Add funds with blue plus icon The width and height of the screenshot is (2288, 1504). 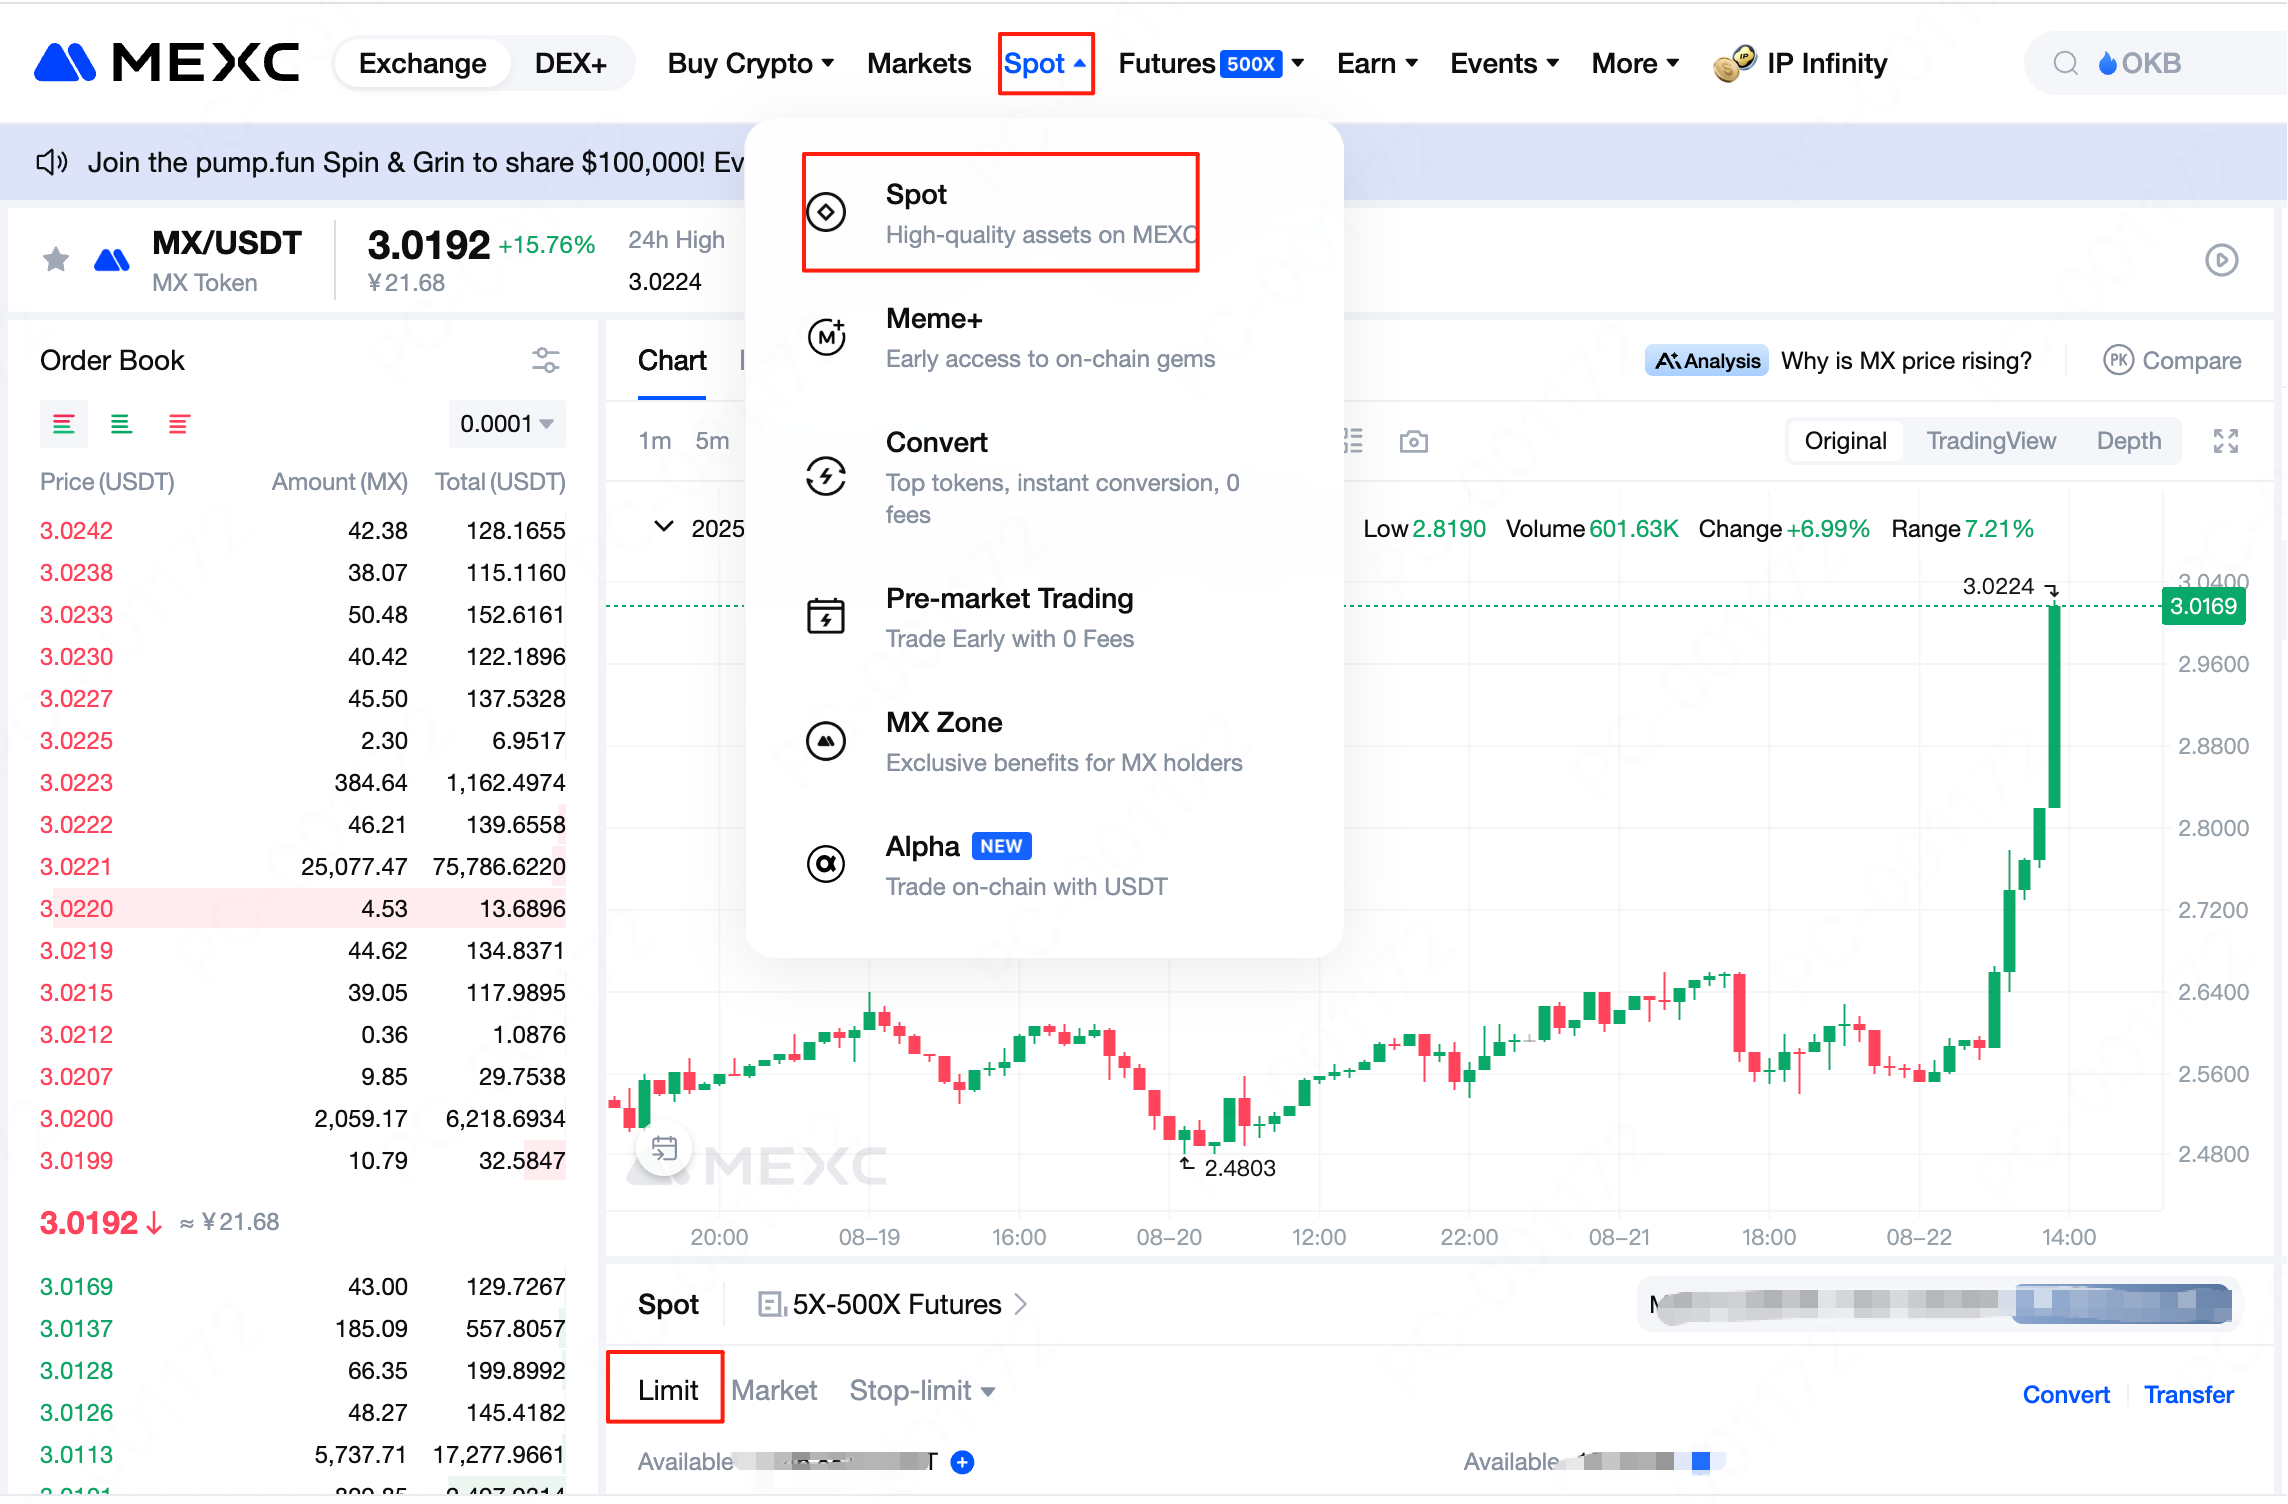coord(962,1462)
